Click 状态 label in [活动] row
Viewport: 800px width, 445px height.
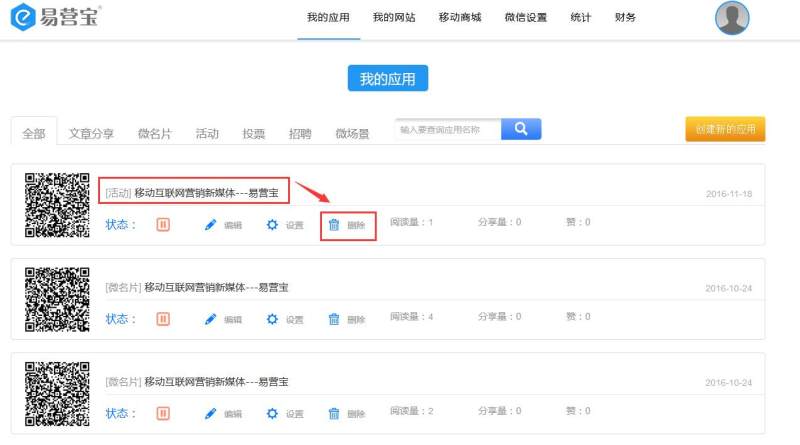[120, 225]
